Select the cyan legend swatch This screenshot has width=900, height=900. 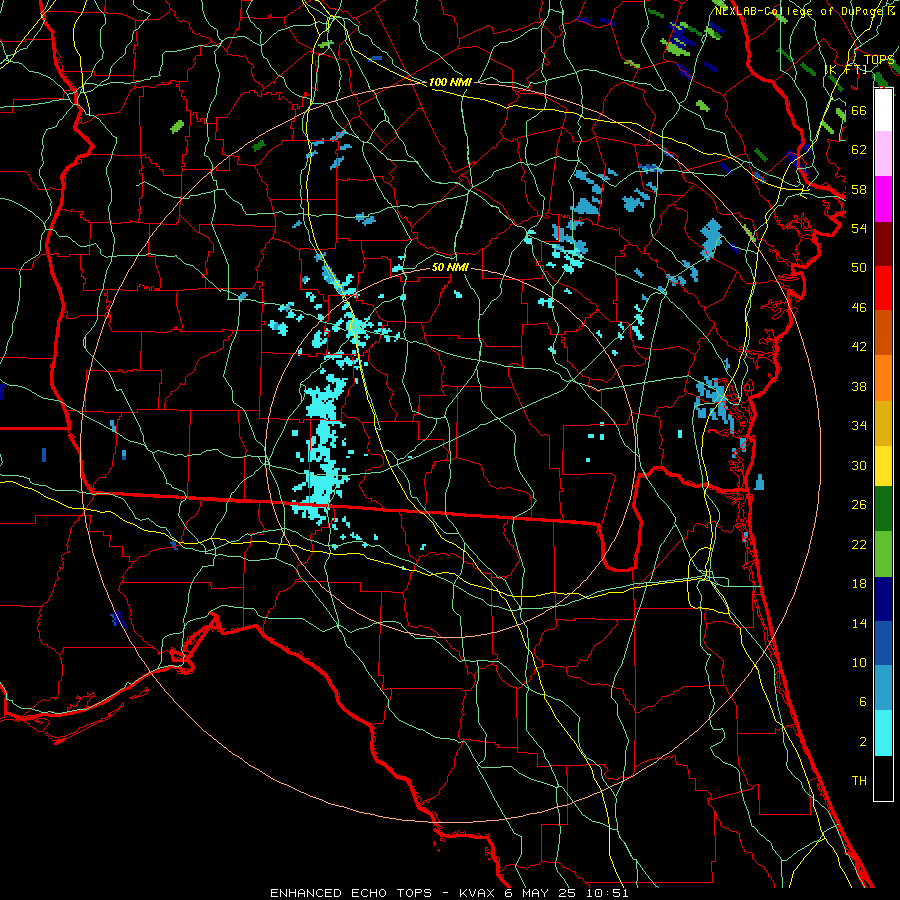click(x=883, y=733)
